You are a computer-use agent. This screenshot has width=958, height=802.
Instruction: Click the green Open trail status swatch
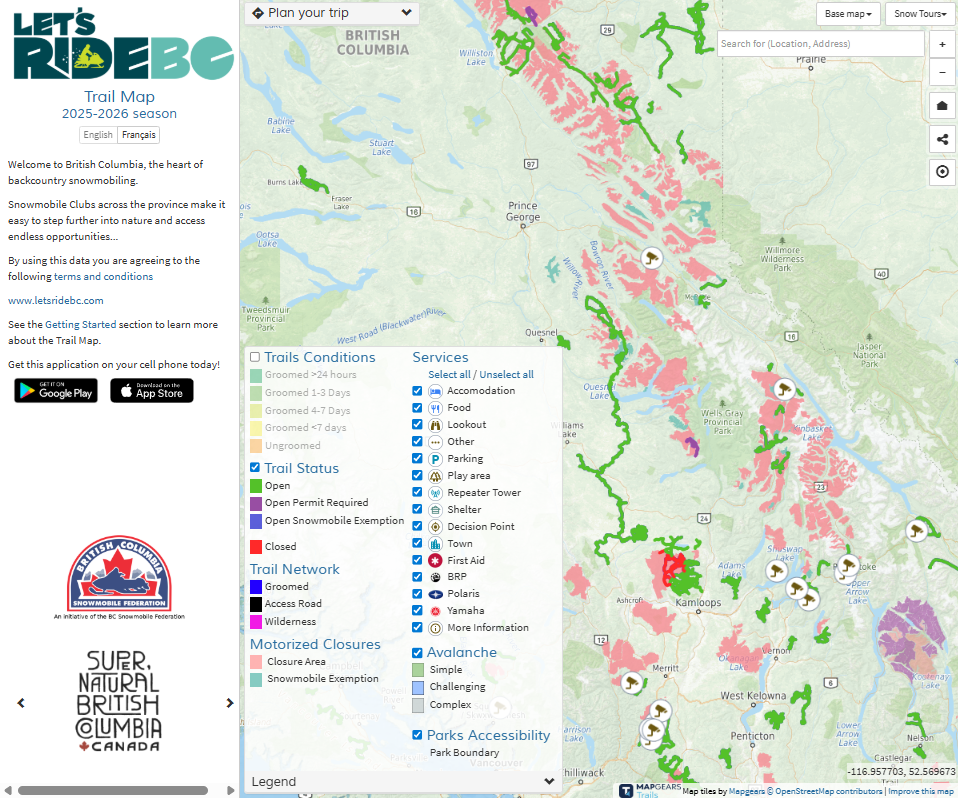tap(256, 487)
